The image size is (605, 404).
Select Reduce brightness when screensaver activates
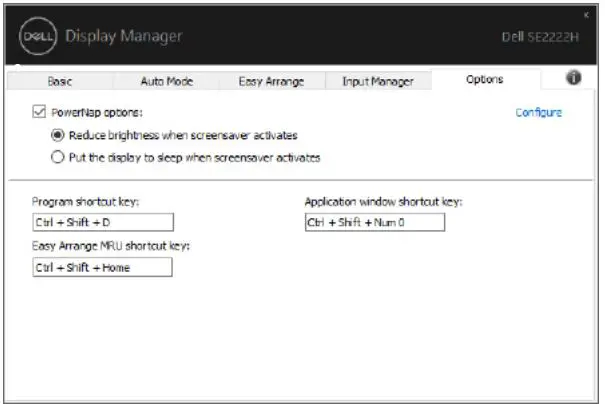(x=57, y=135)
